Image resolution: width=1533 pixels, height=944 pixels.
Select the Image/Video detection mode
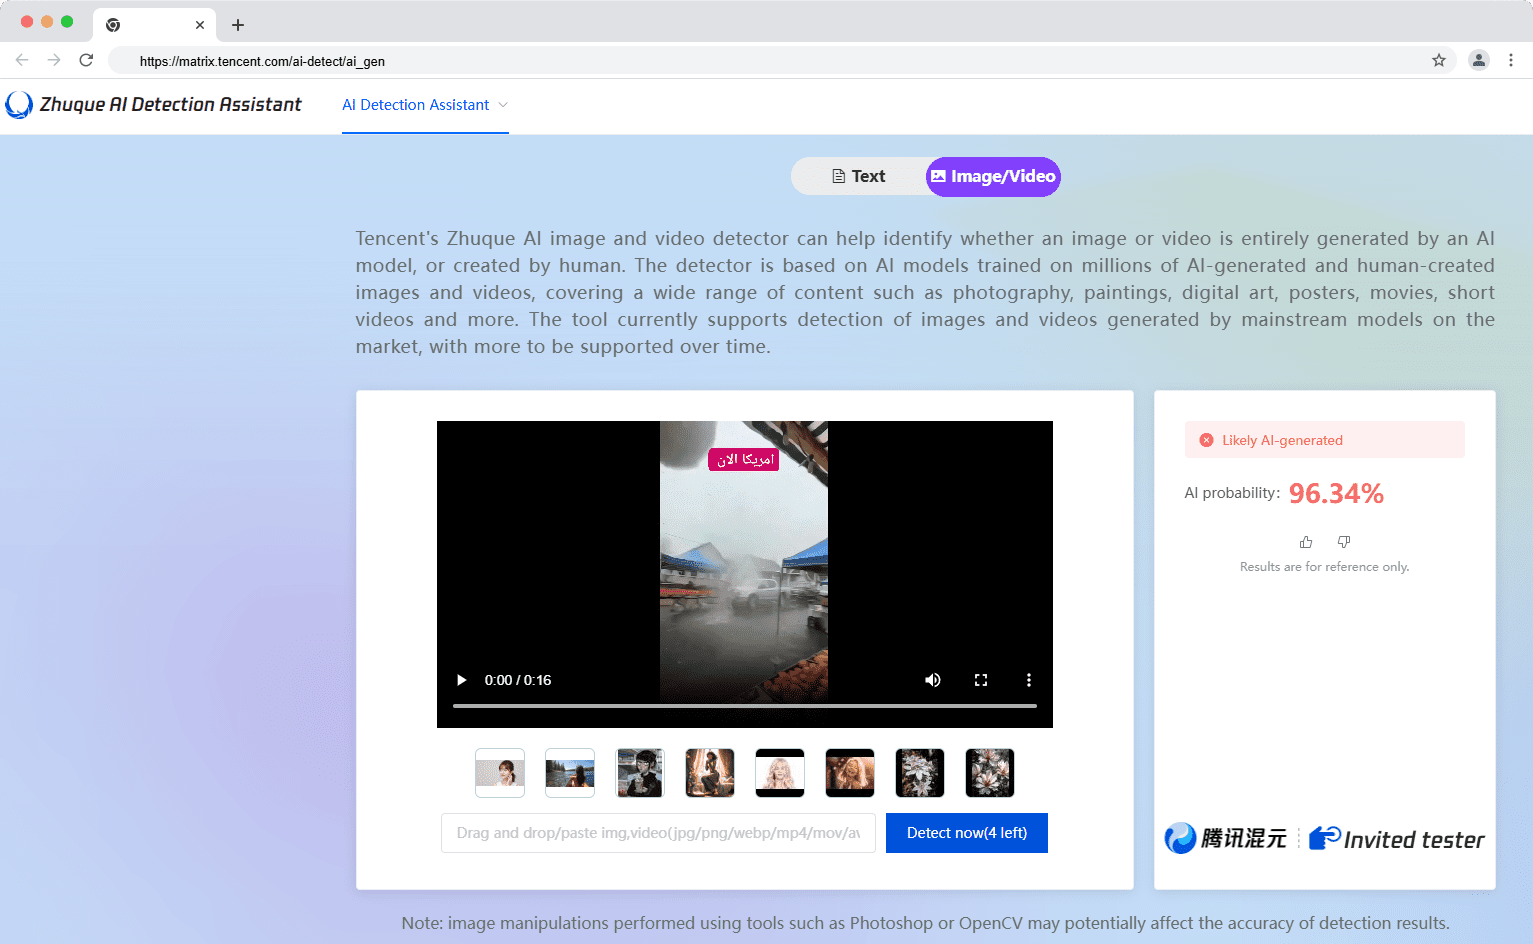point(993,177)
